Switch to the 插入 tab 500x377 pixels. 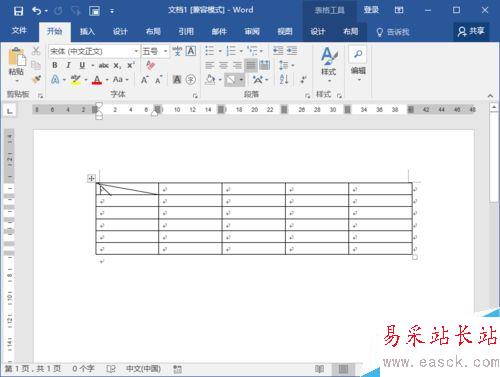click(x=87, y=32)
